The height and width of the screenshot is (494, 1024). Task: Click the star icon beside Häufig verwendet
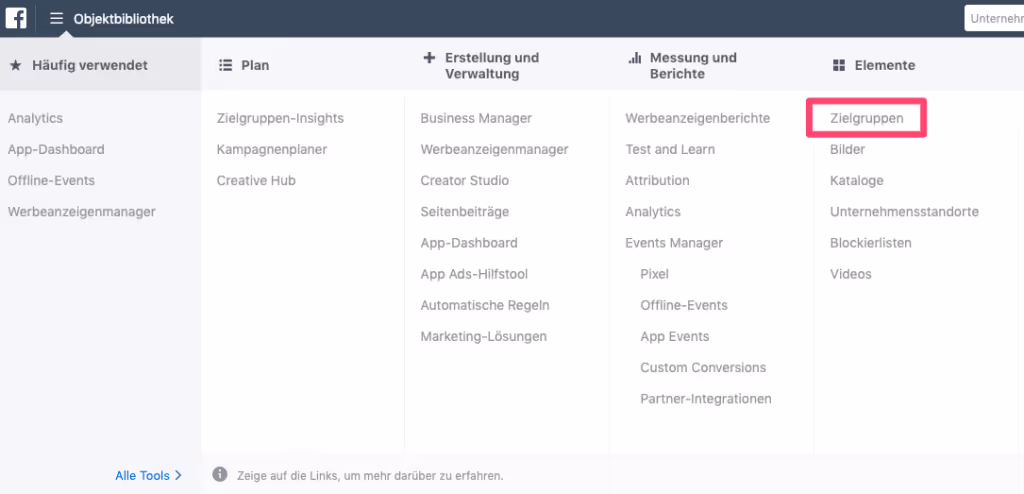click(16, 65)
